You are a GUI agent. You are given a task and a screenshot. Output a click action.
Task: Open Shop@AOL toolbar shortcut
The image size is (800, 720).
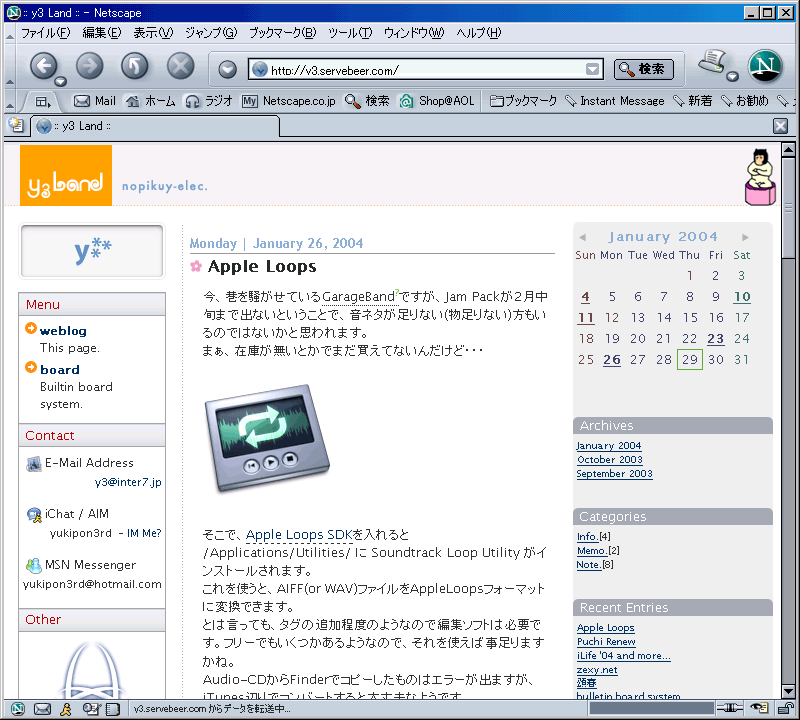(437, 101)
